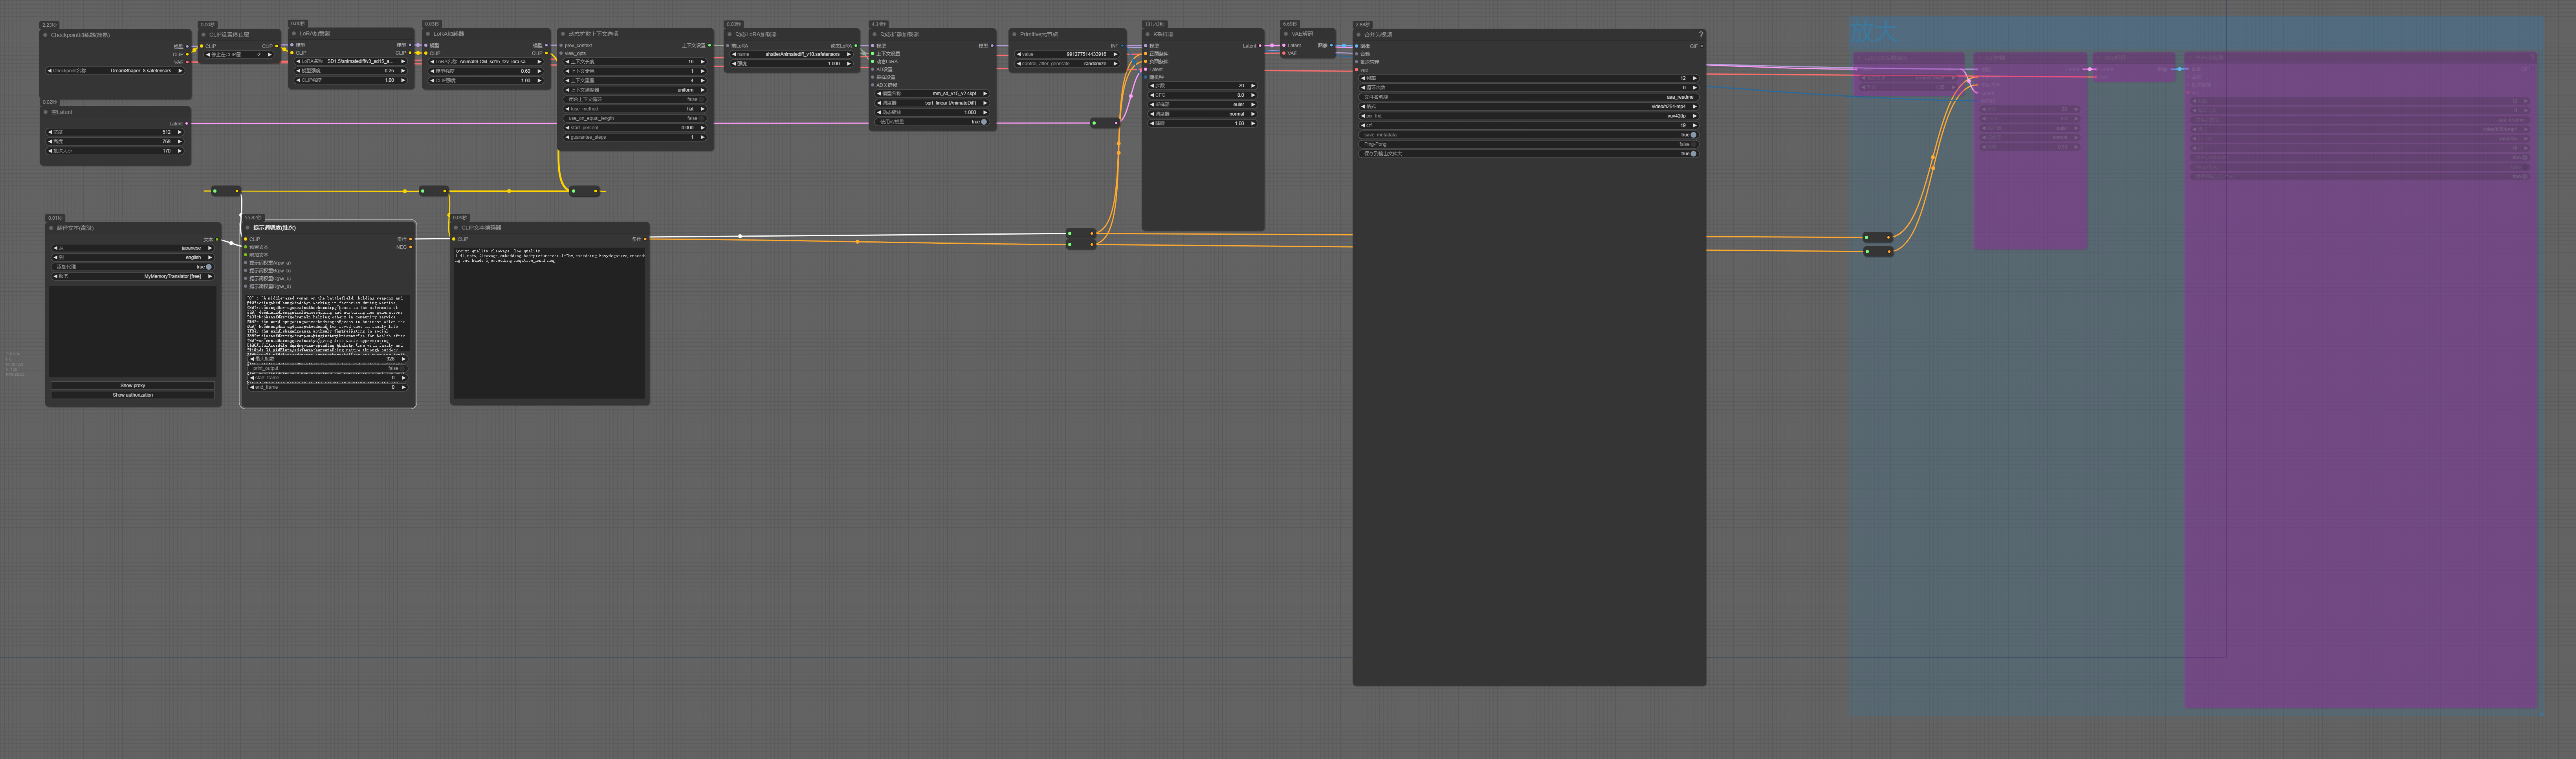Collapse the 合并为视频 node via its title dot
Viewport: 2576px width, 759px height.
coord(1358,35)
